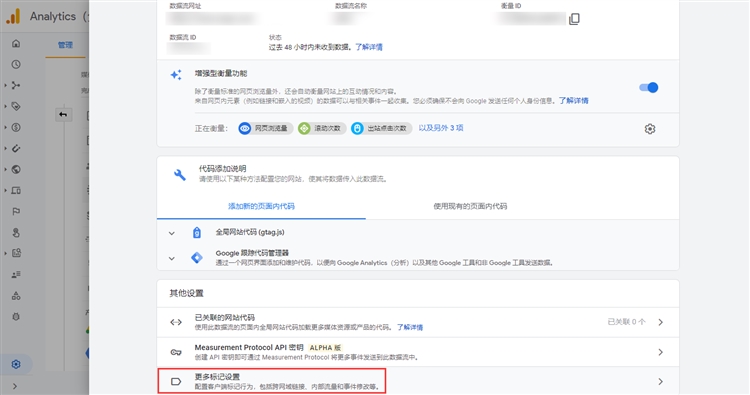Click the 网页浏览量 eye chip
The image size is (750, 395).
coord(265,128)
